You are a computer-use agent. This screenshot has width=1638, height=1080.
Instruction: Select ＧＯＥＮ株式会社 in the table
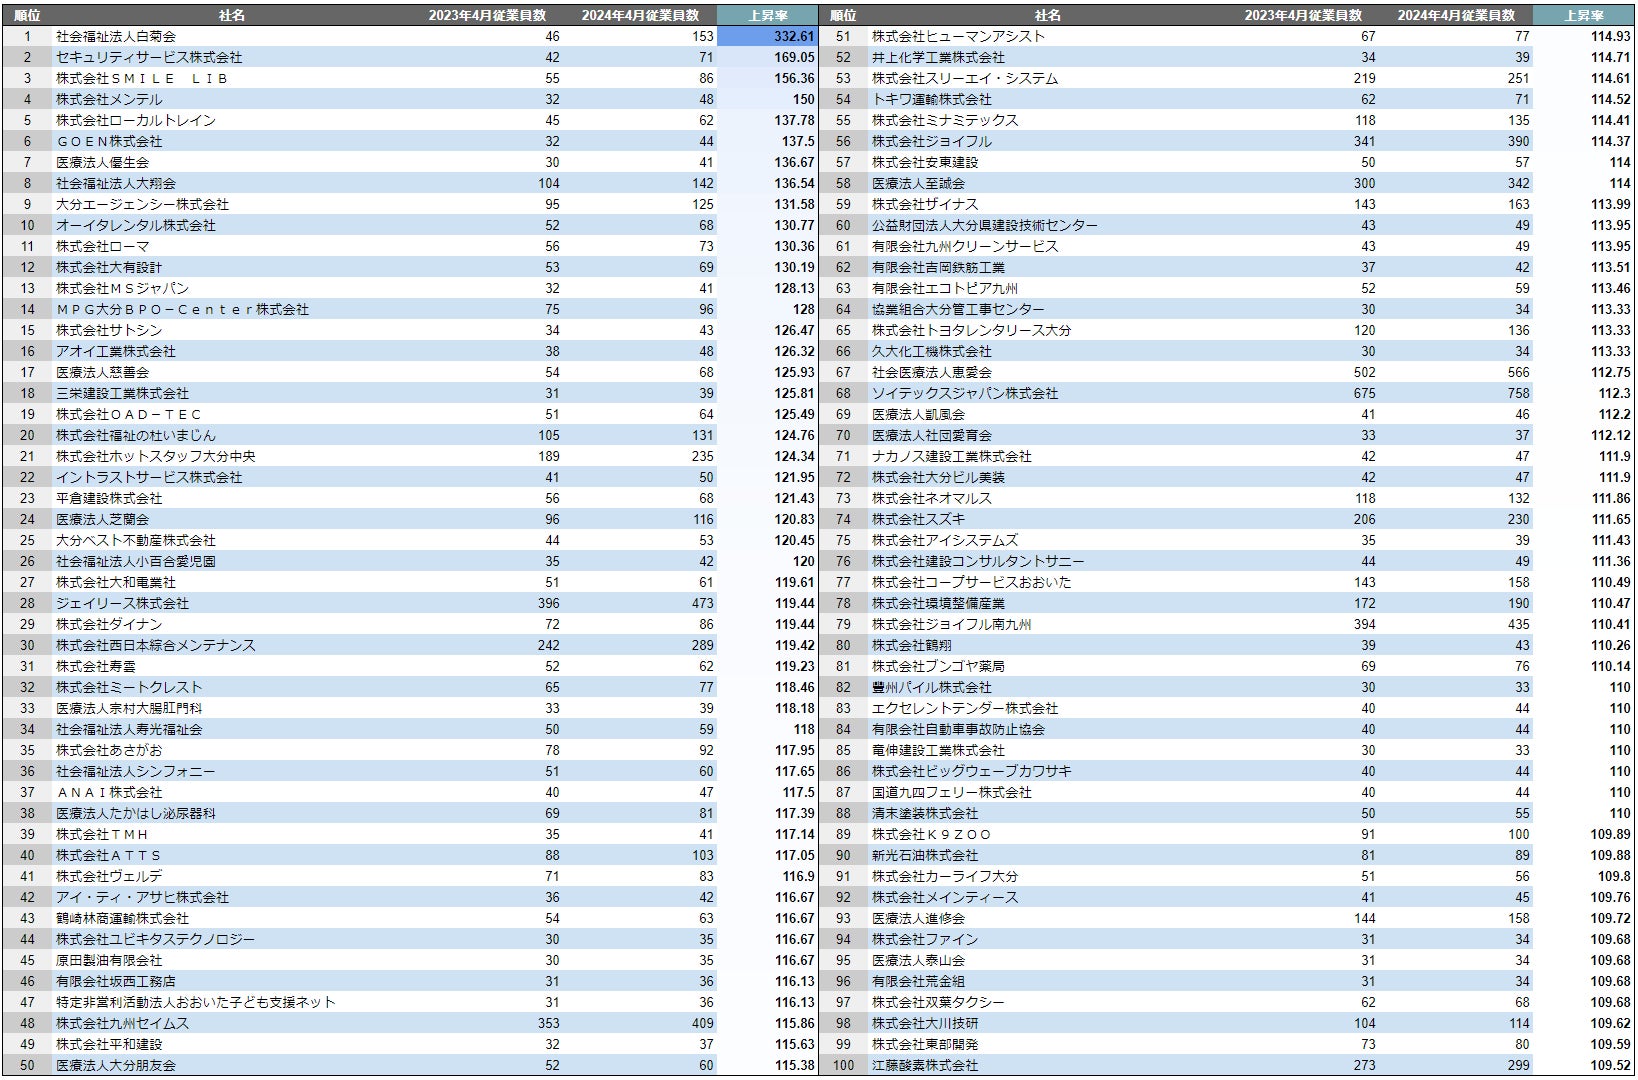[x=109, y=141]
